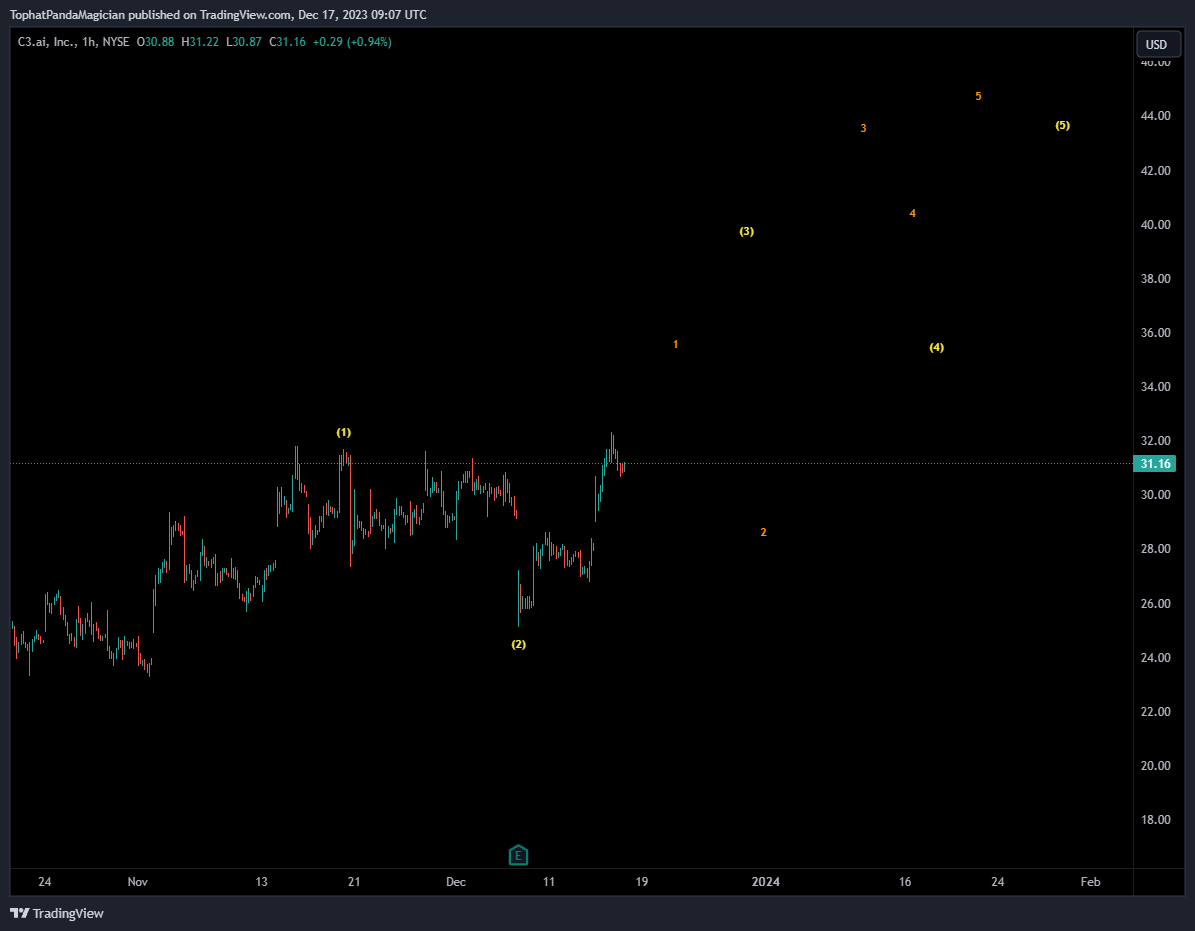The image size is (1195, 931).
Task: Select the yellow (5) wave label
Action: click(x=1062, y=125)
